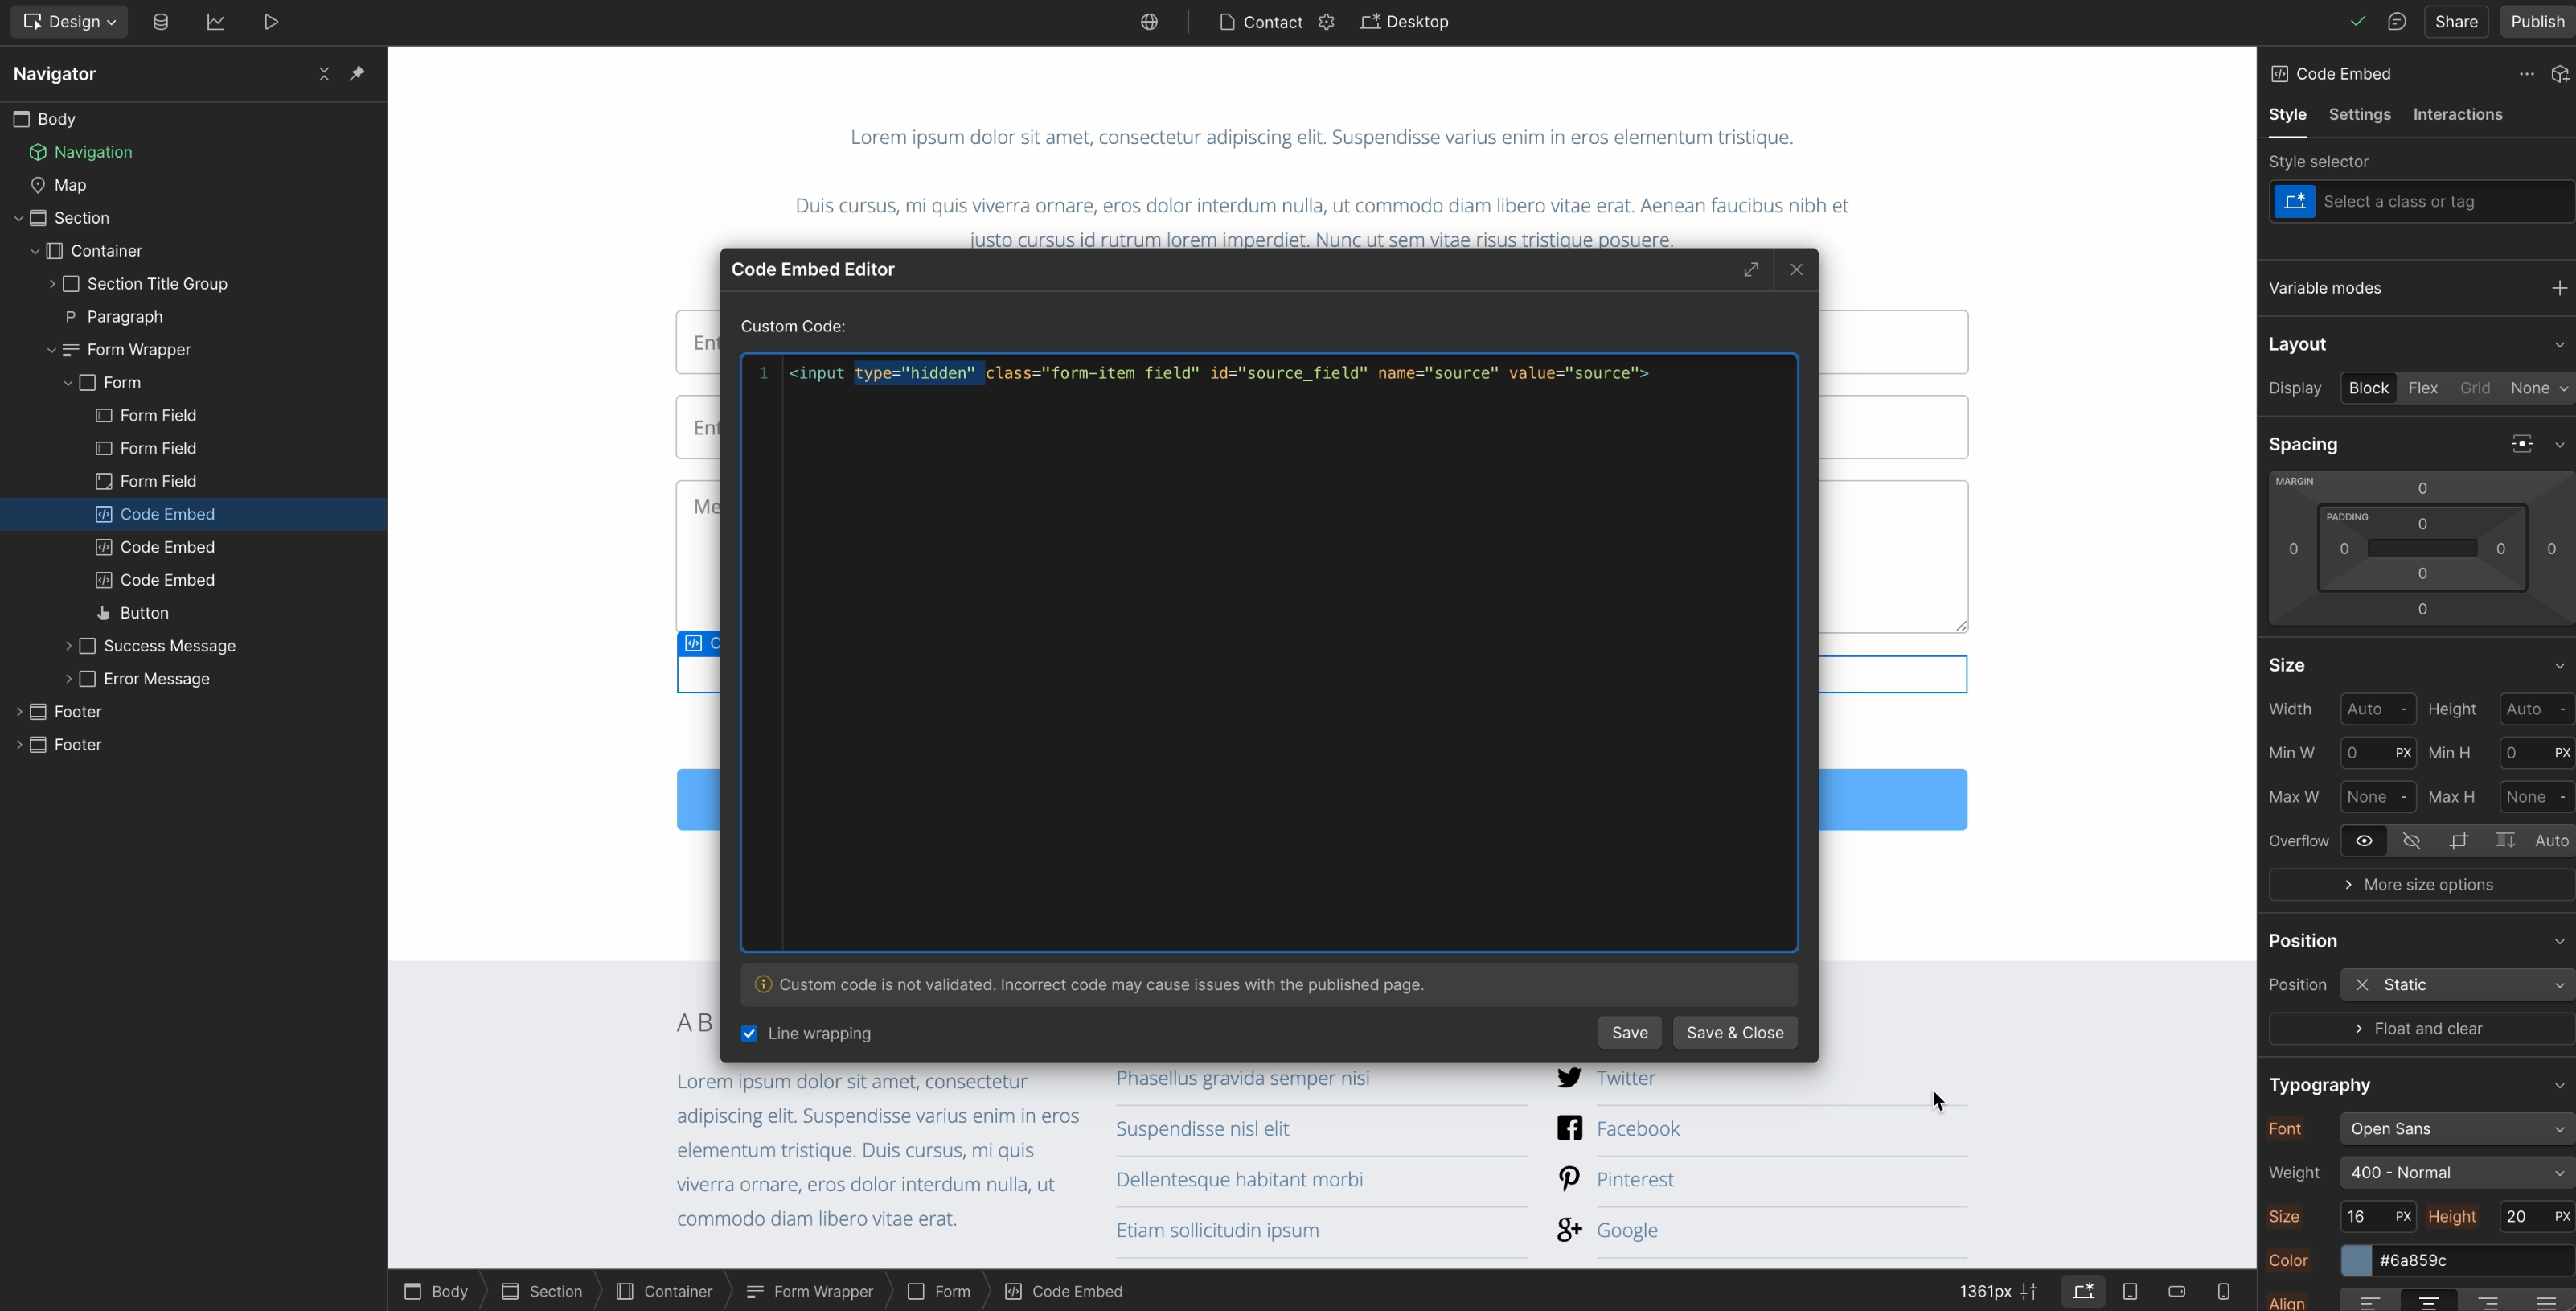2576x1311 pixels.
Task: Align text left
Action: pos(2369,1302)
